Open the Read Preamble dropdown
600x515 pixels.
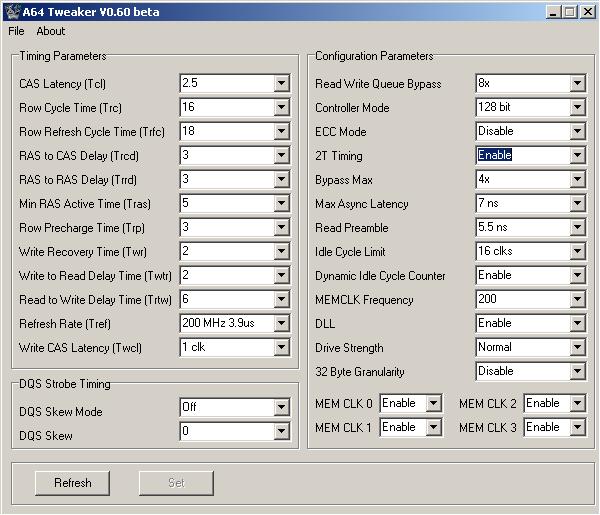click(577, 227)
